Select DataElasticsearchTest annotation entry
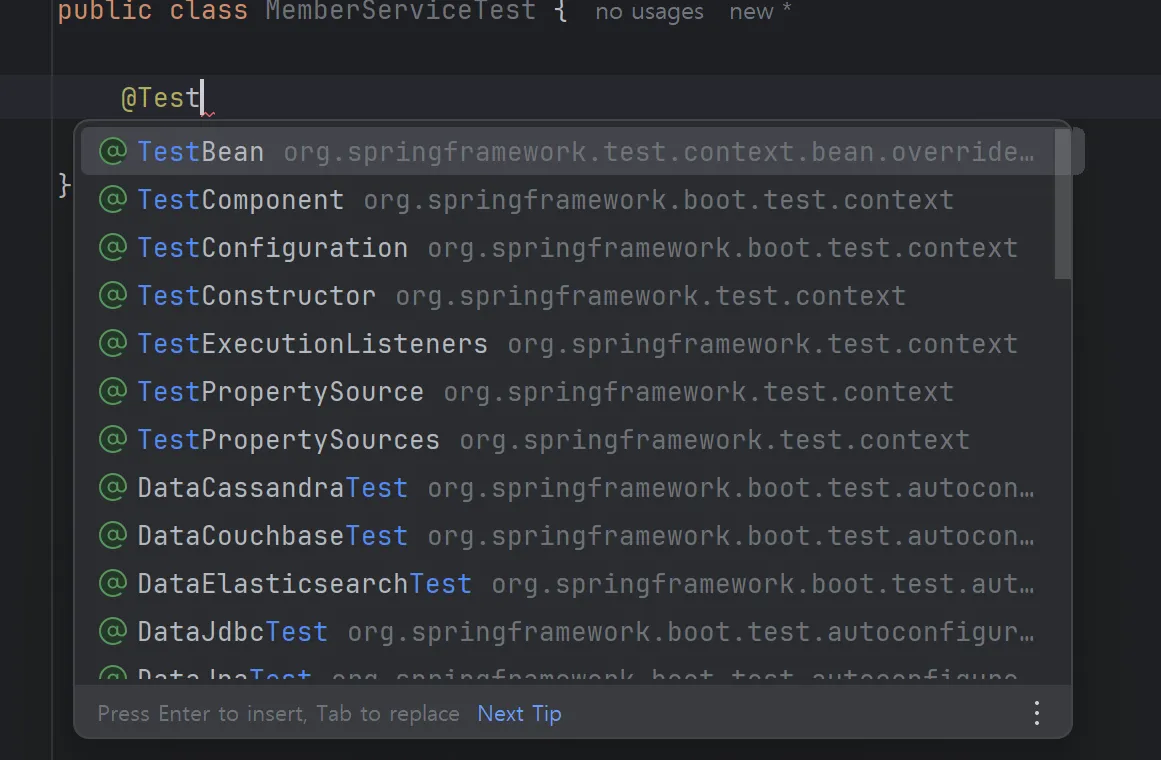This screenshot has height=760, width=1161. coord(568,584)
